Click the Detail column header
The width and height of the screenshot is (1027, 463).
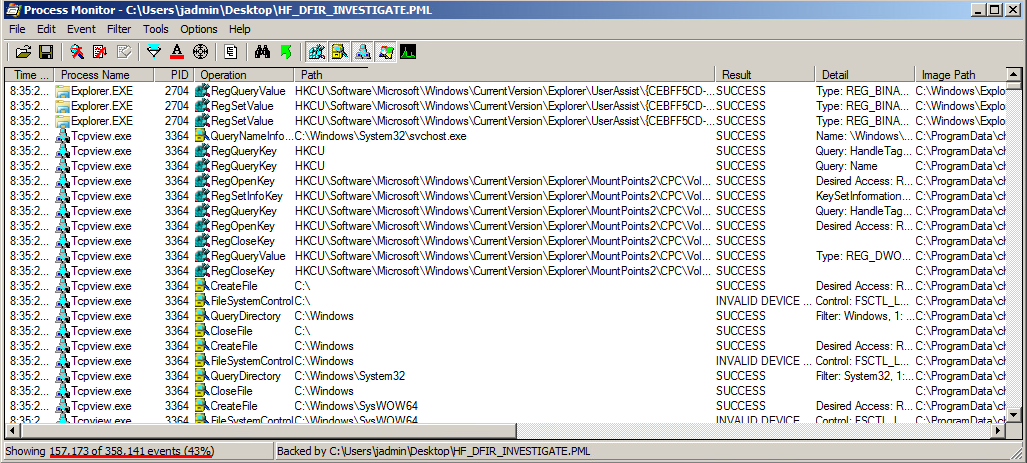(865, 75)
